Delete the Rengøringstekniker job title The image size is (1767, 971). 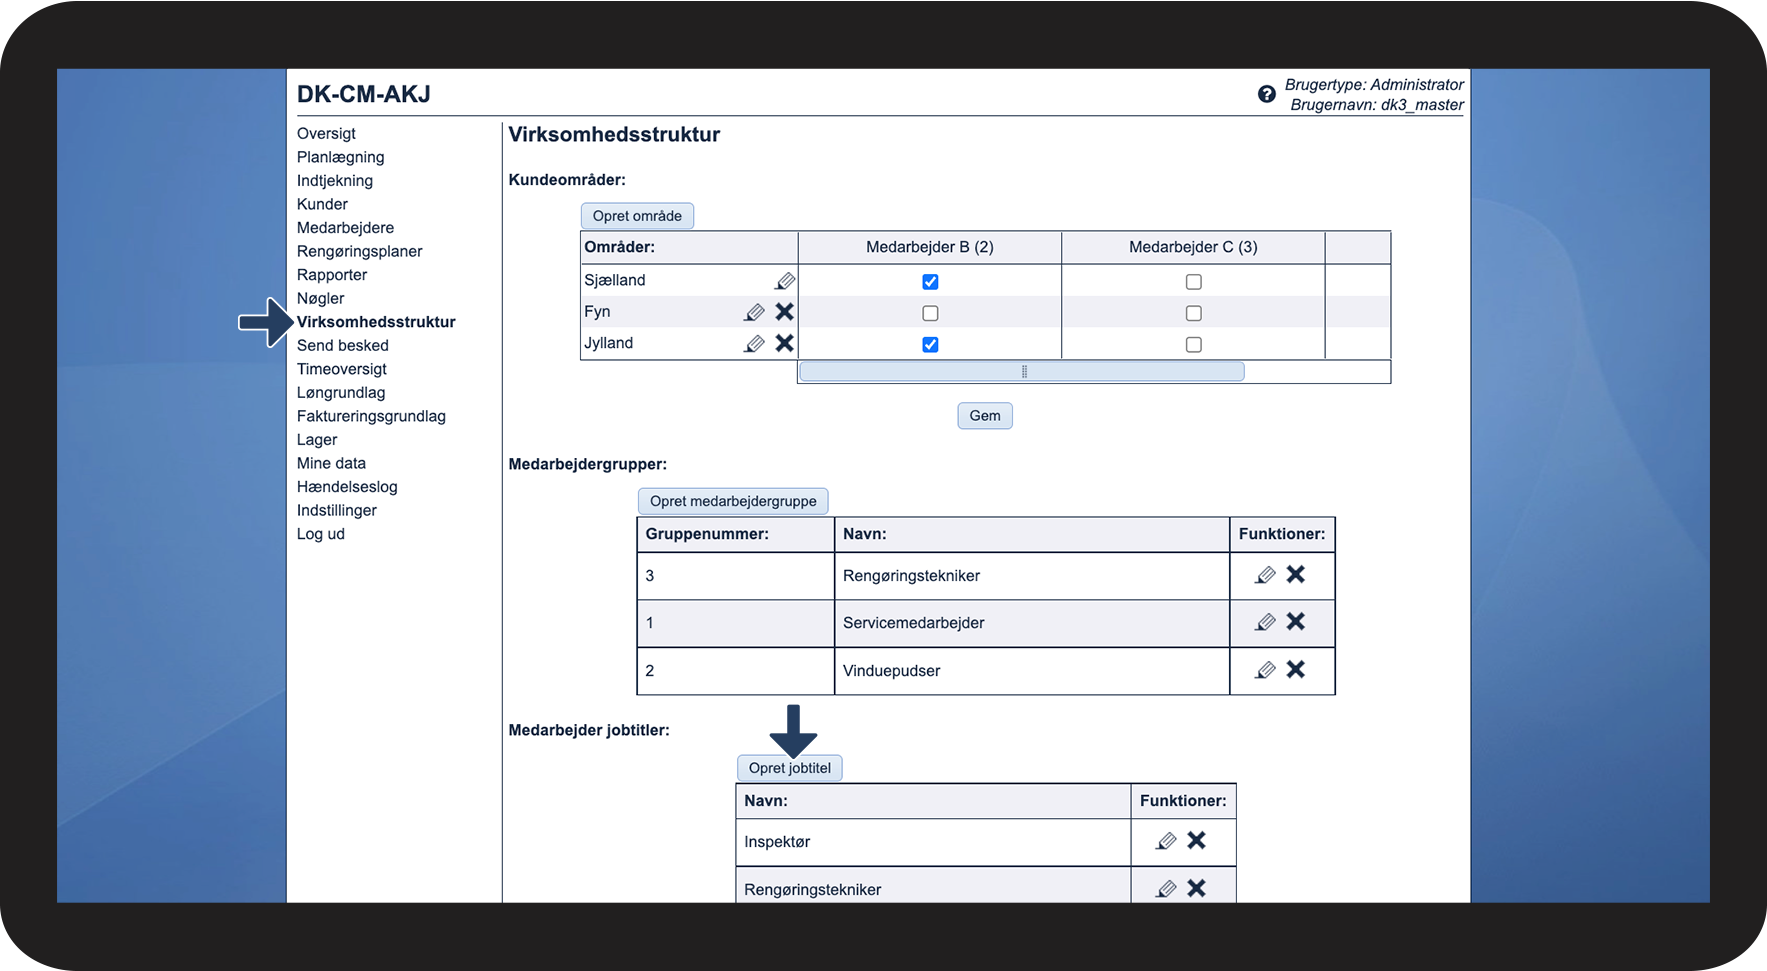point(1197,888)
